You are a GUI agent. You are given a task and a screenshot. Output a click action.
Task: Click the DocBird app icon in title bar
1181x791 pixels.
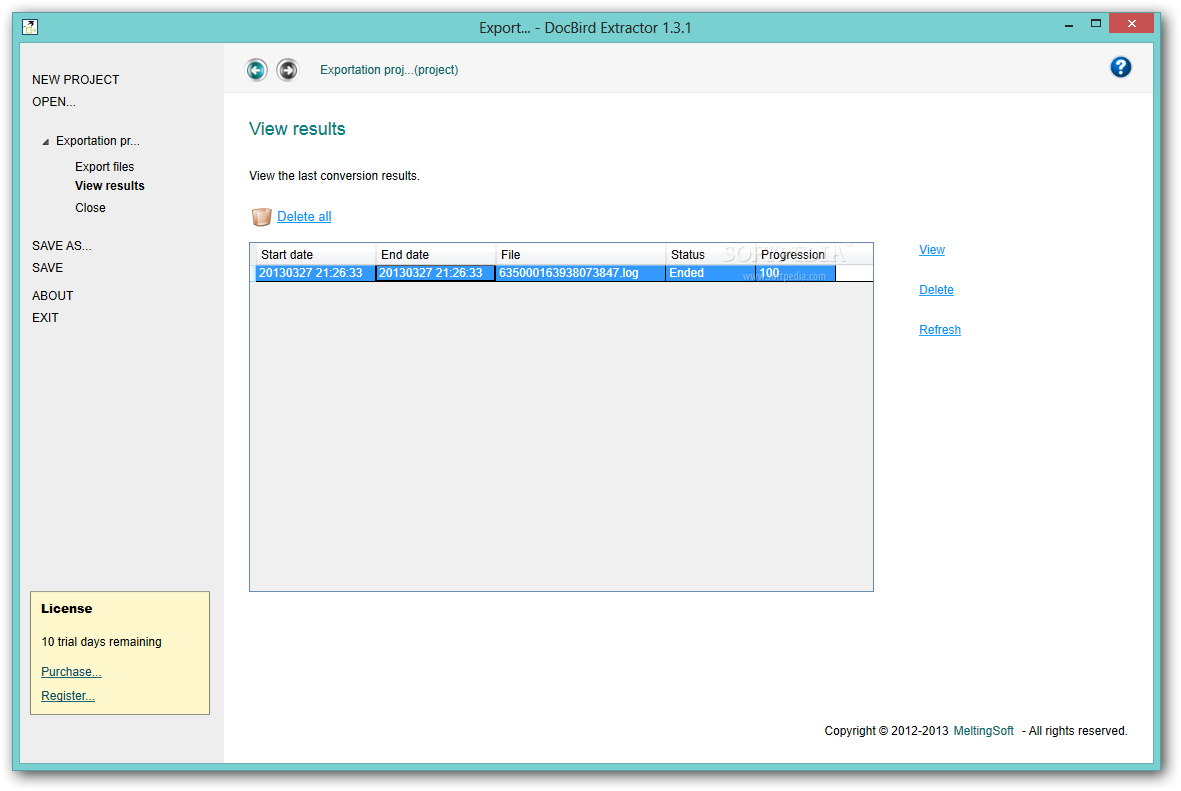click(x=29, y=27)
